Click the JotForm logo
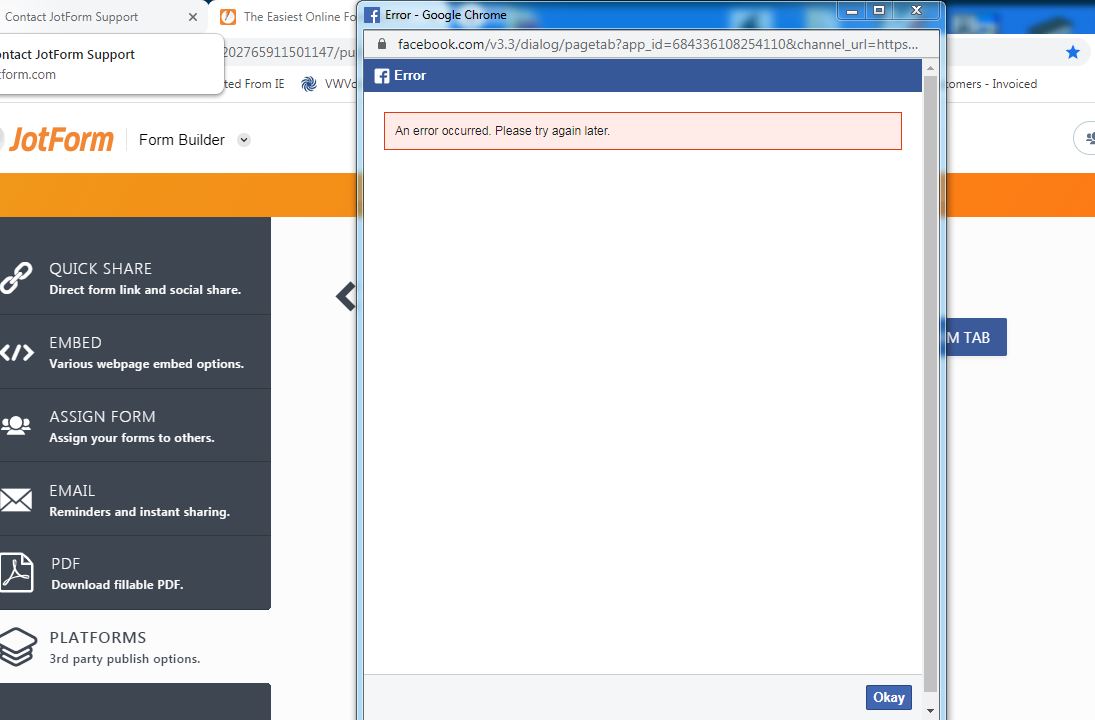Viewport: 1095px width, 720px height. tap(60, 139)
